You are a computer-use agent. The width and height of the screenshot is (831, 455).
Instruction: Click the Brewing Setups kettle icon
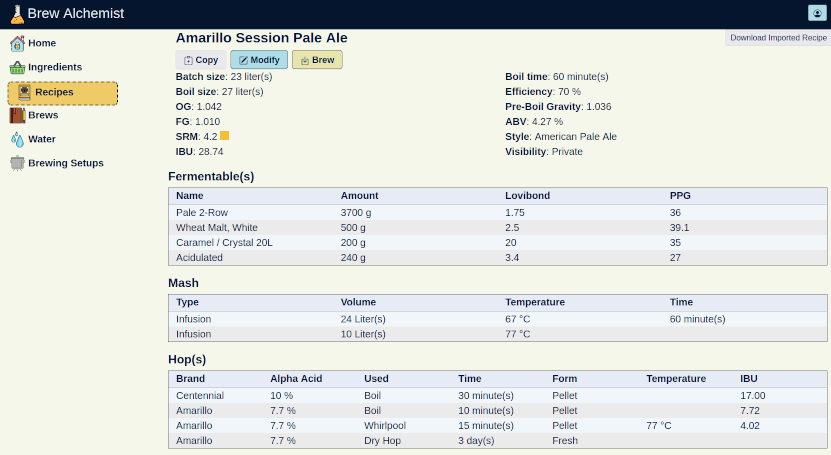pyautogui.click(x=17, y=163)
